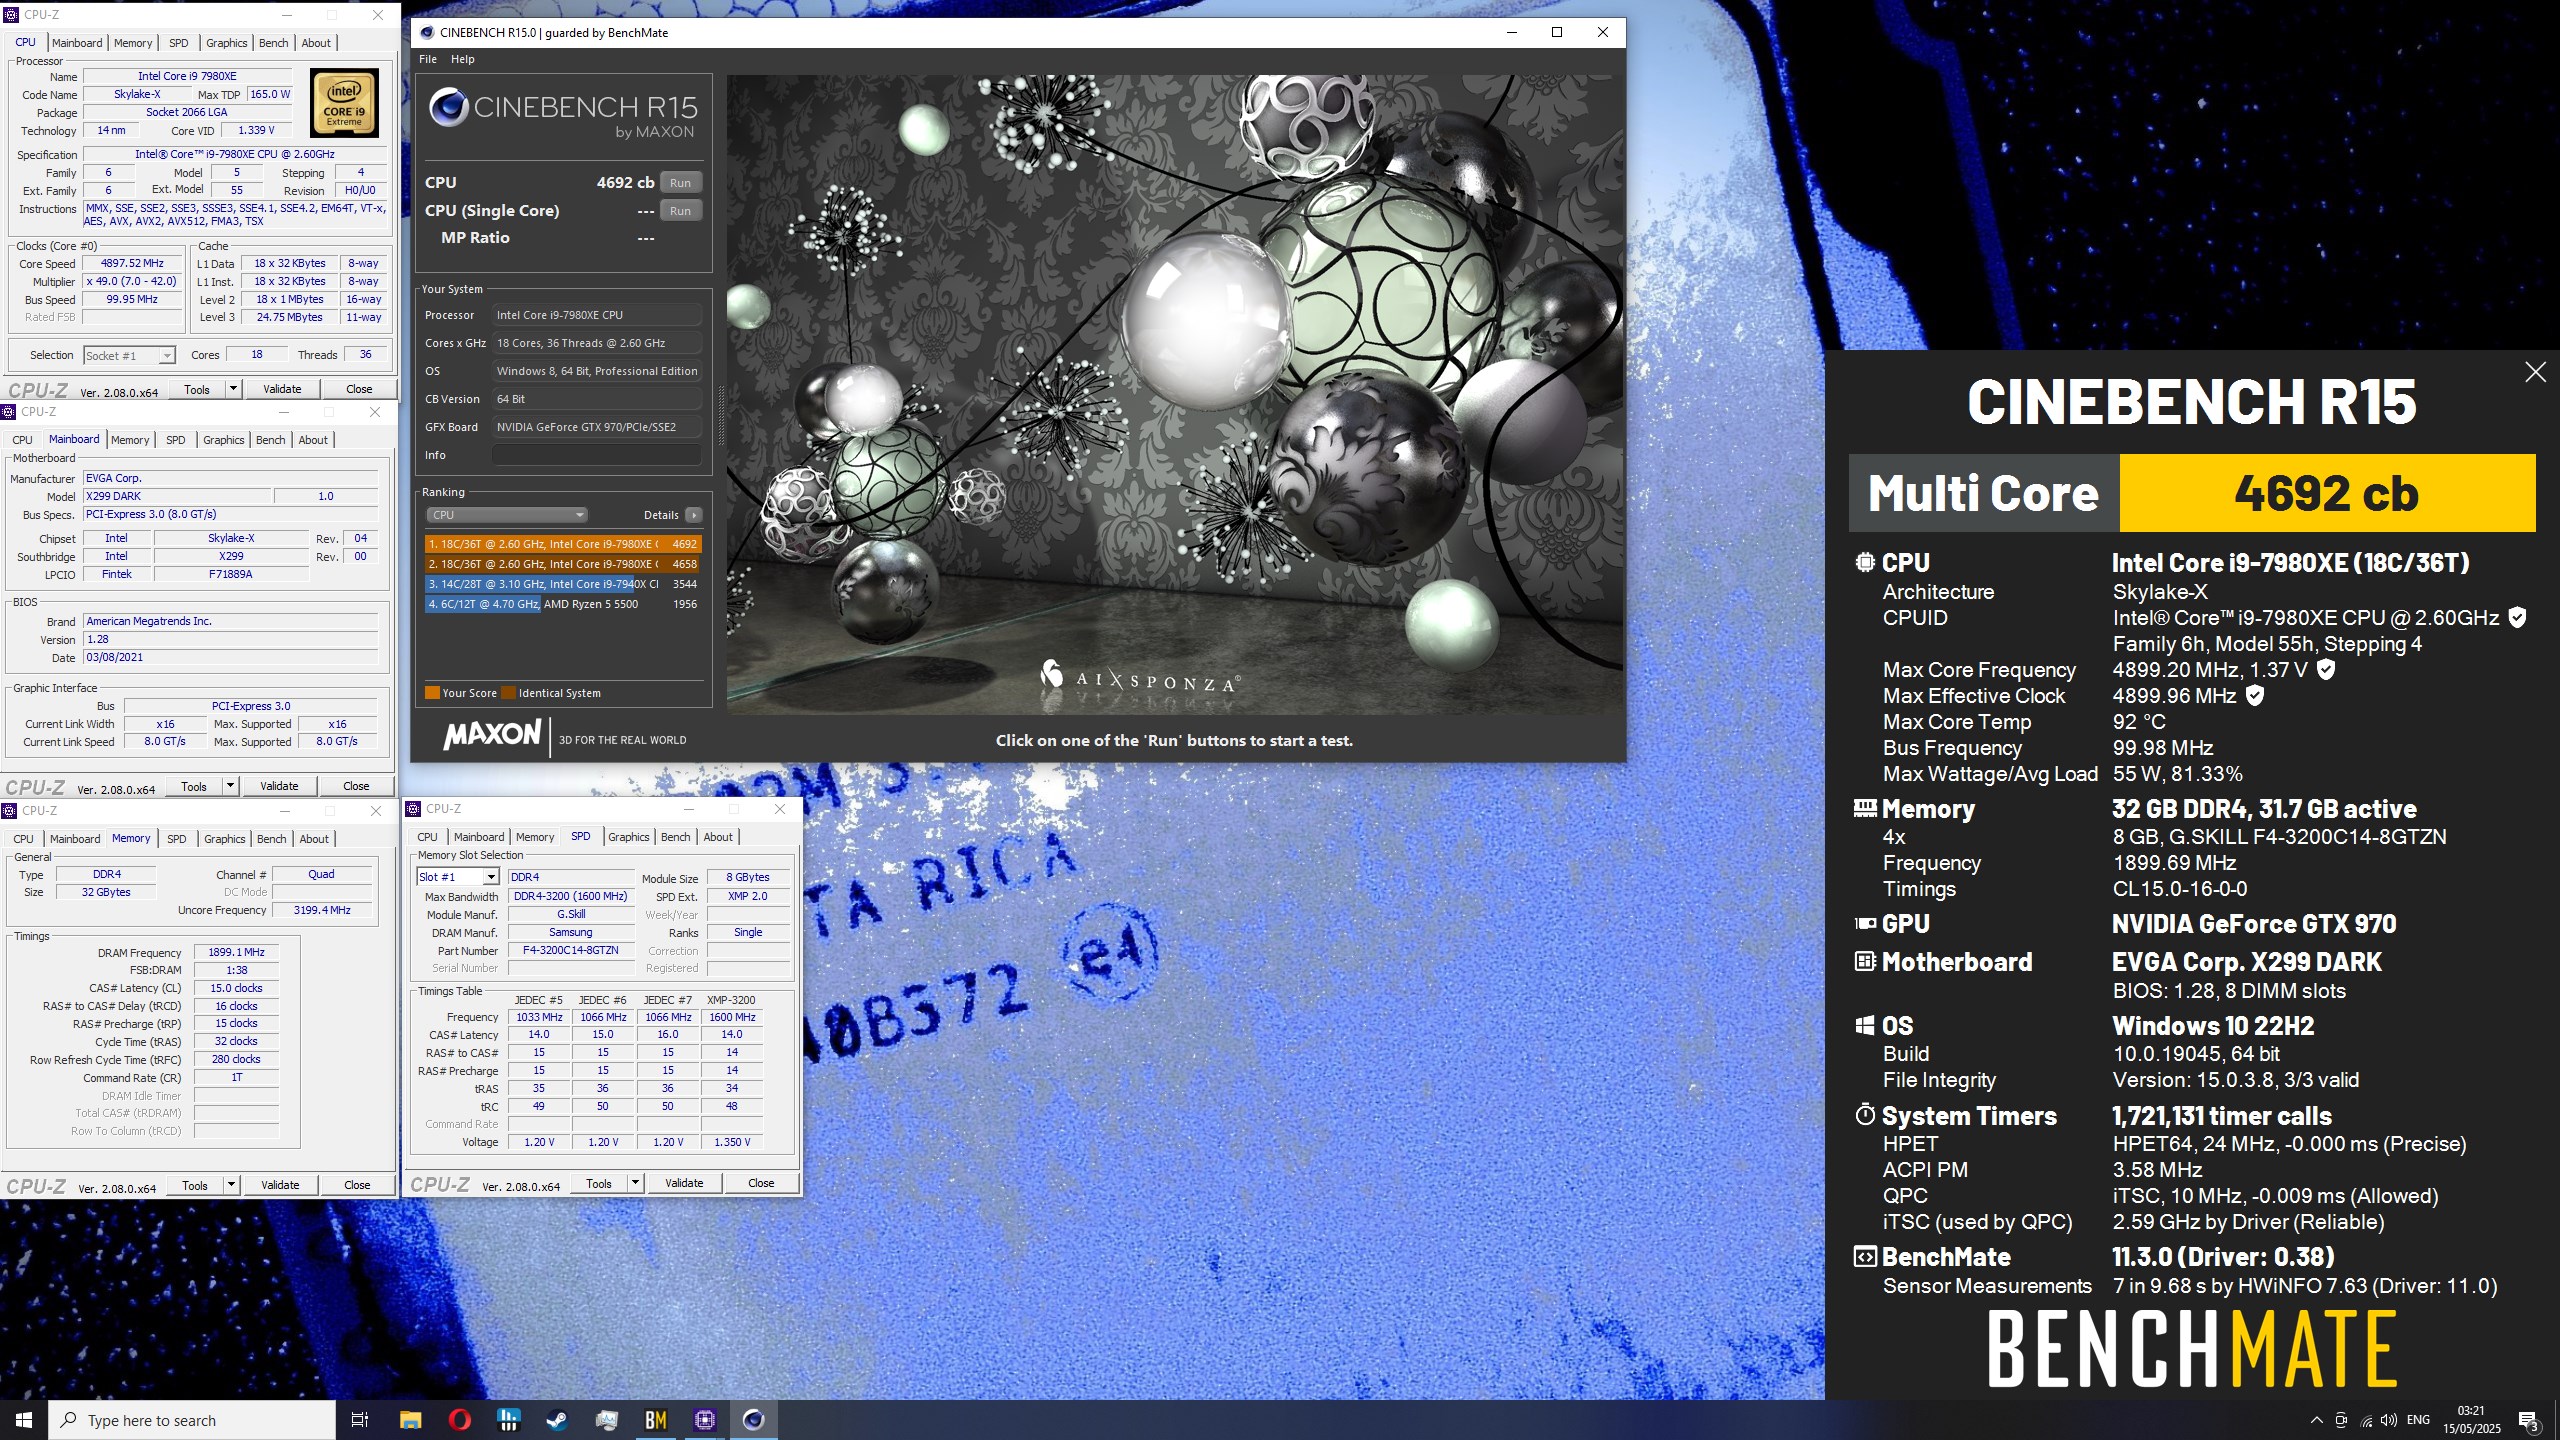This screenshot has height=1440, width=2560.
Task: Open File Explorer from taskbar
Action: tap(411, 1420)
